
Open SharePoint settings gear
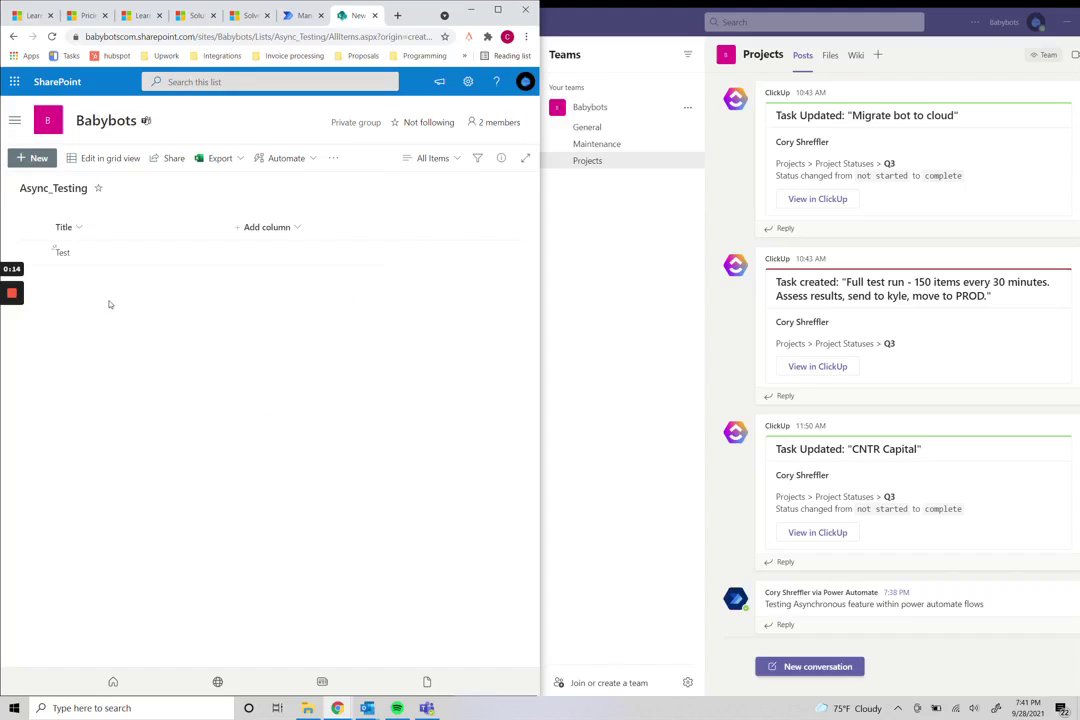click(x=468, y=81)
